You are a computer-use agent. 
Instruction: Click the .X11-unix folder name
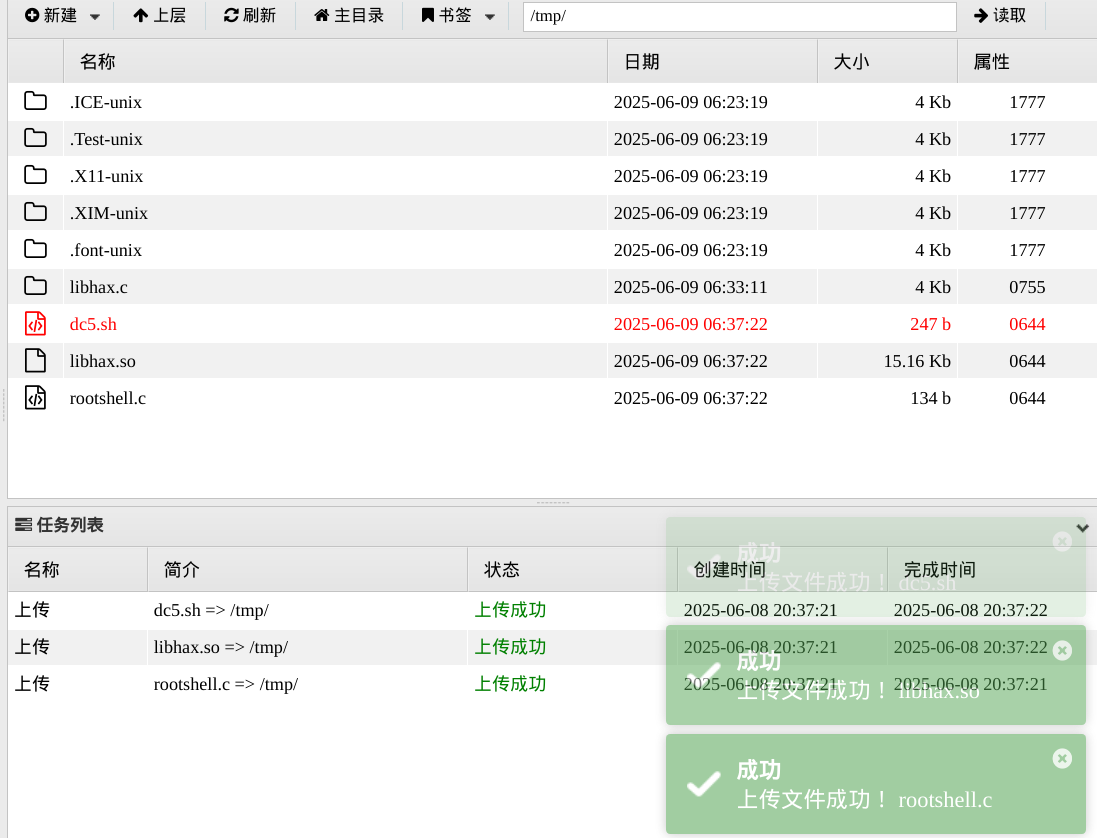(106, 176)
